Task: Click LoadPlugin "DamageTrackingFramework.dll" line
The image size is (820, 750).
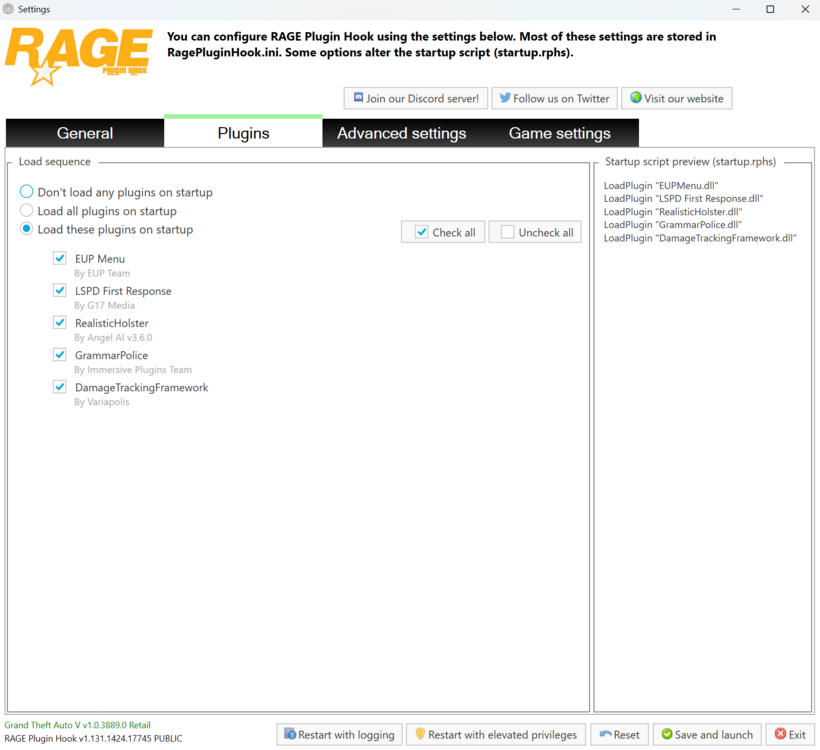Action: click(x=700, y=238)
